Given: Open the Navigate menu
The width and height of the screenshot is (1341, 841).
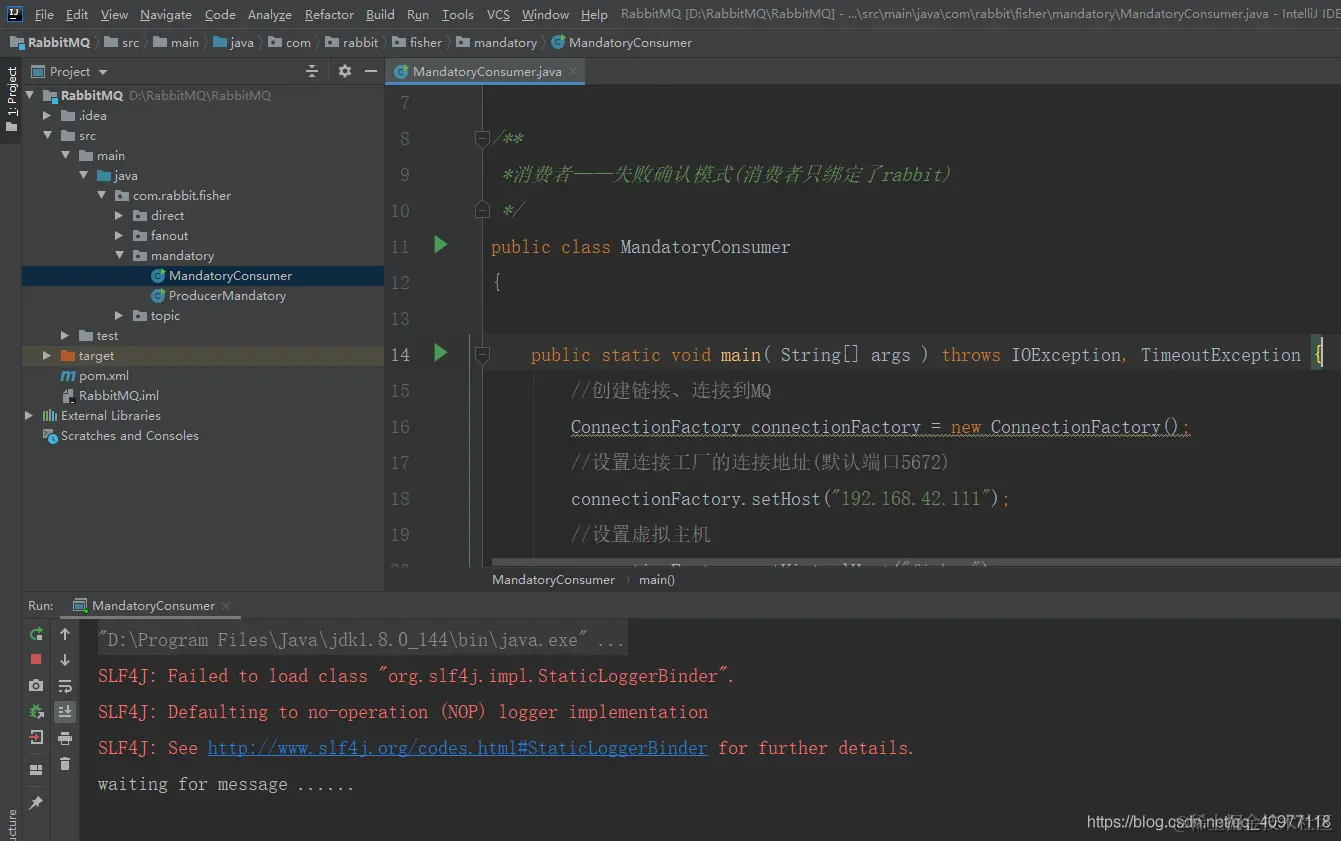Looking at the screenshot, I should click(166, 14).
